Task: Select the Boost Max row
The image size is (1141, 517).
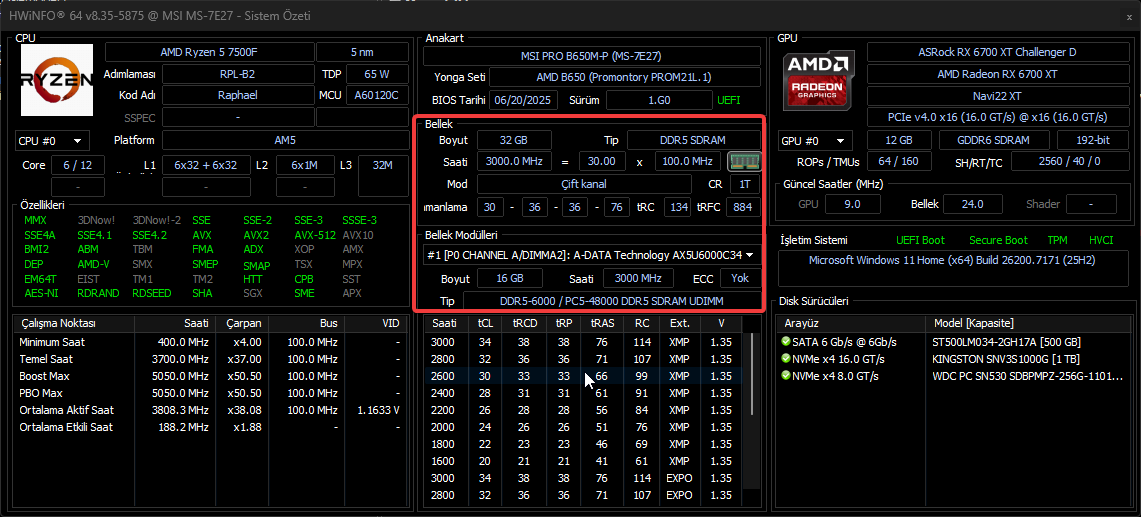Action: coord(212,376)
